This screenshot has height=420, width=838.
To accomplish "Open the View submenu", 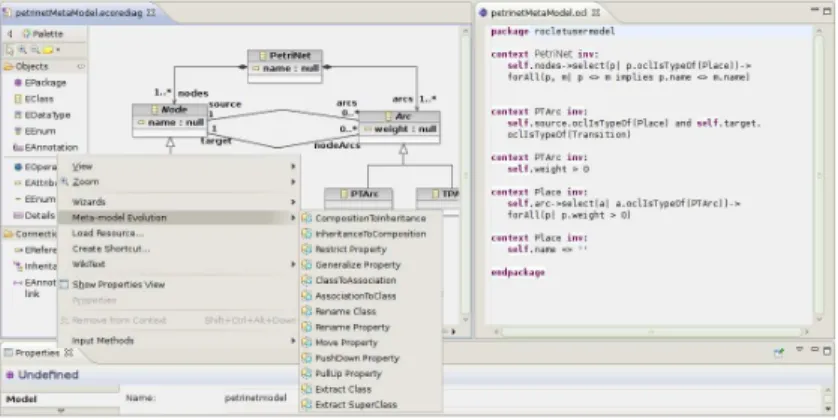I will [x=179, y=167].
